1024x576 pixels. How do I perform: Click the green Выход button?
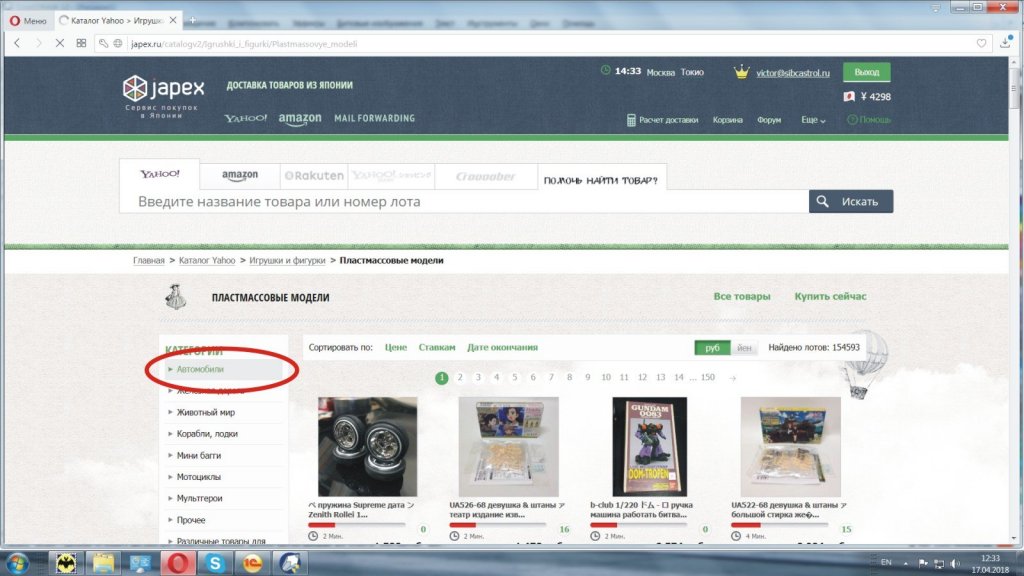[866, 72]
